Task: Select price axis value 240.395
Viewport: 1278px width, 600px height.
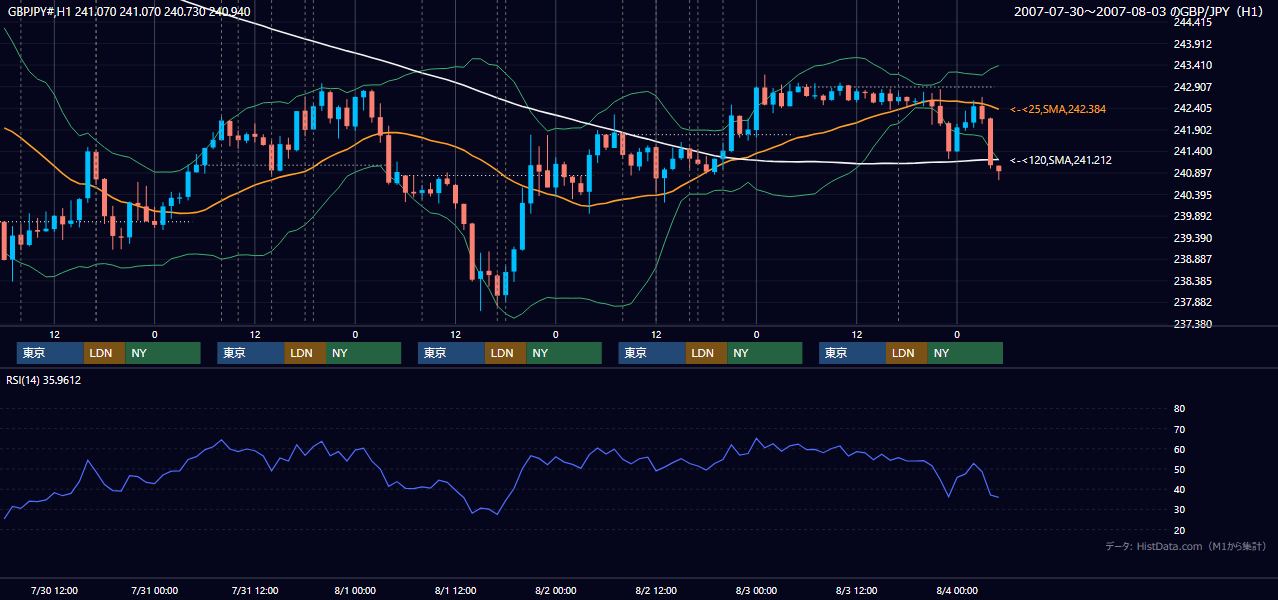Action: (x=1192, y=194)
